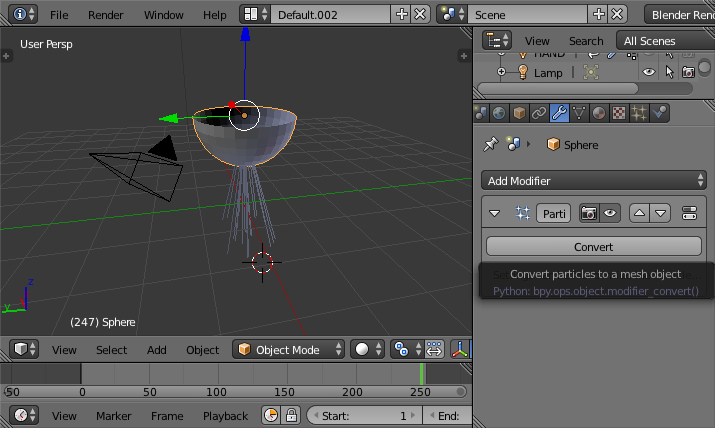This screenshot has height=428, width=715.
Task: Toggle Lamp selectability arrow
Action: (x=669, y=72)
